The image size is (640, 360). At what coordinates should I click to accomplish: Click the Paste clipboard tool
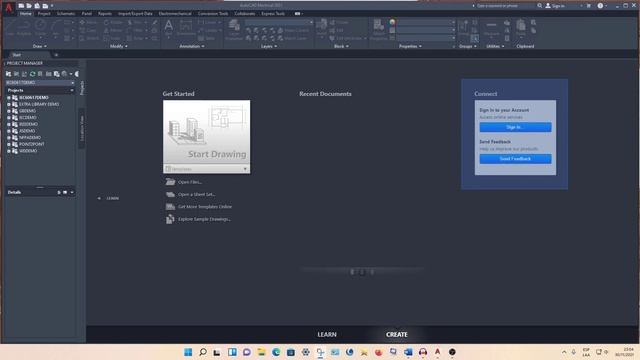(521, 28)
